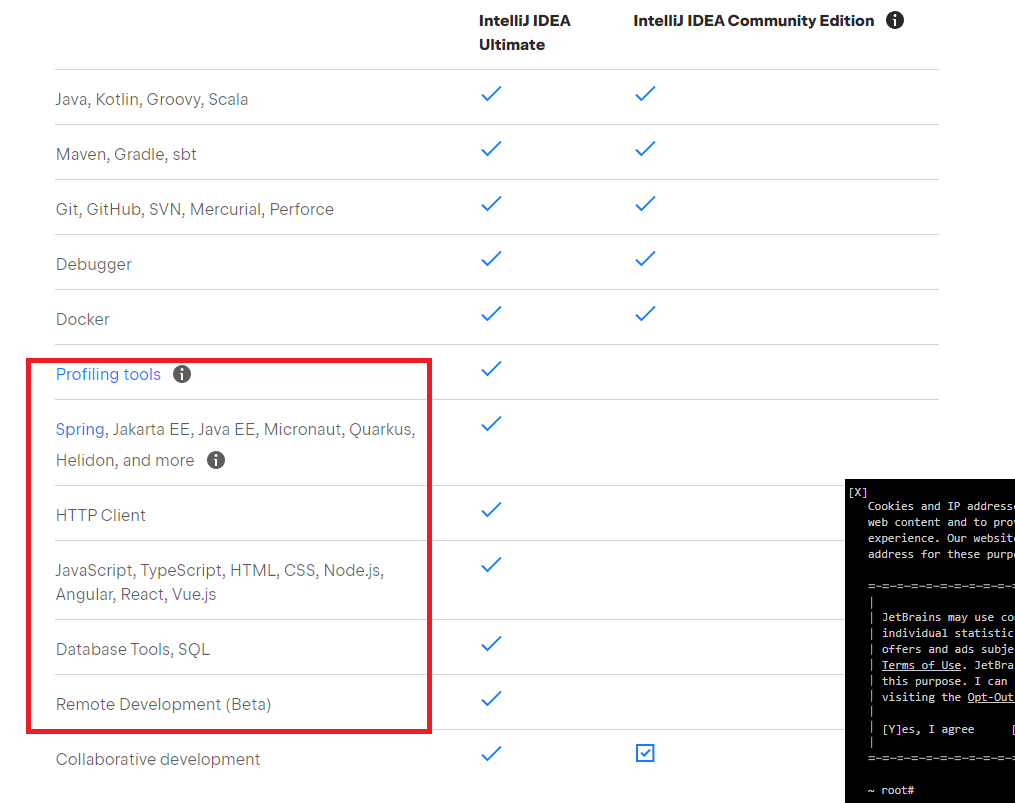
Task: Click 'Docker' row label
Action: 83,319
